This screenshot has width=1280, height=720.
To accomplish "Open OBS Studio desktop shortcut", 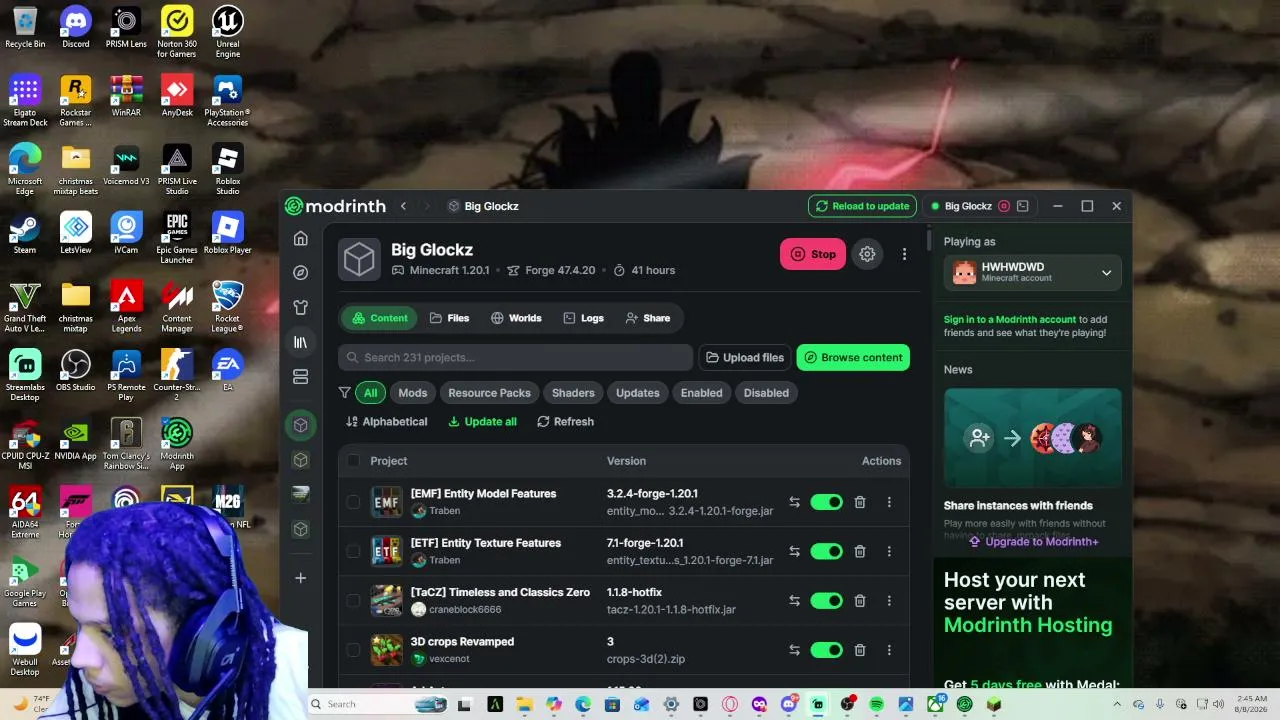I will (x=76, y=373).
